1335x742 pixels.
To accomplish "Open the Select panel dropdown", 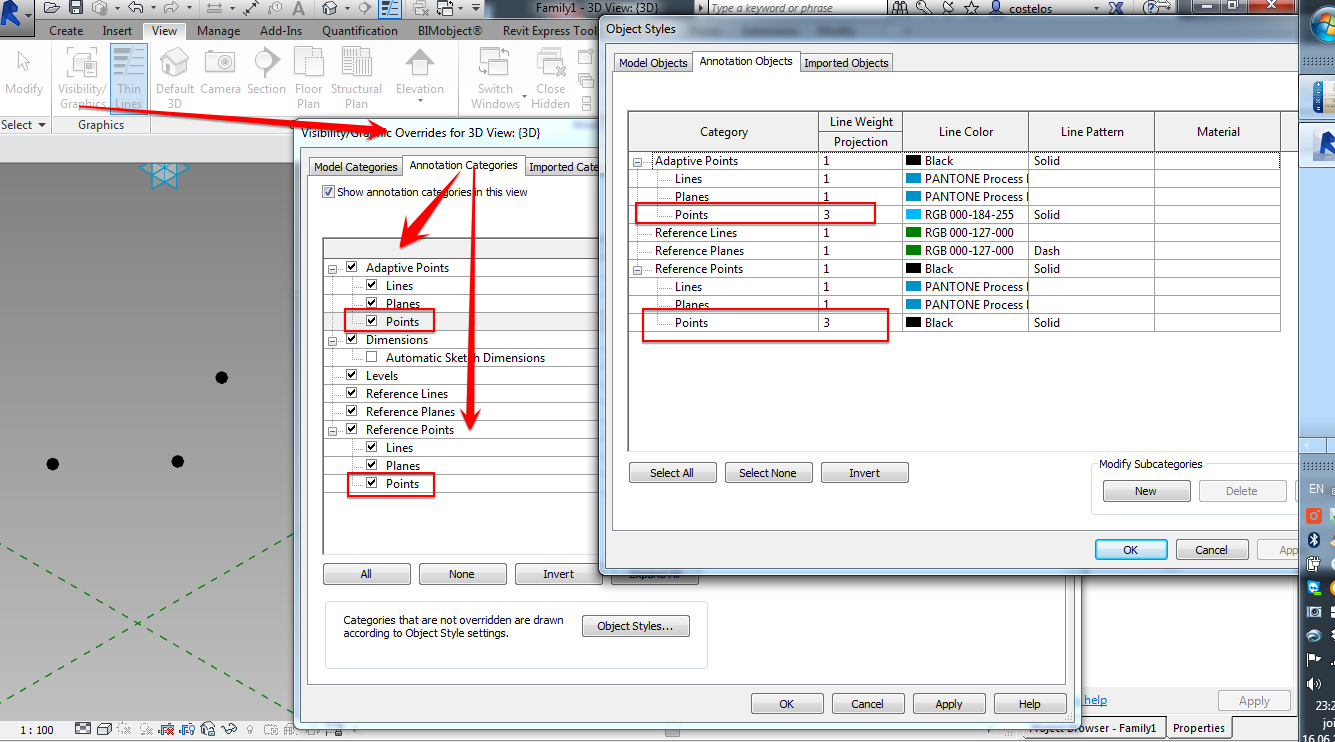I will (x=42, y=124).
